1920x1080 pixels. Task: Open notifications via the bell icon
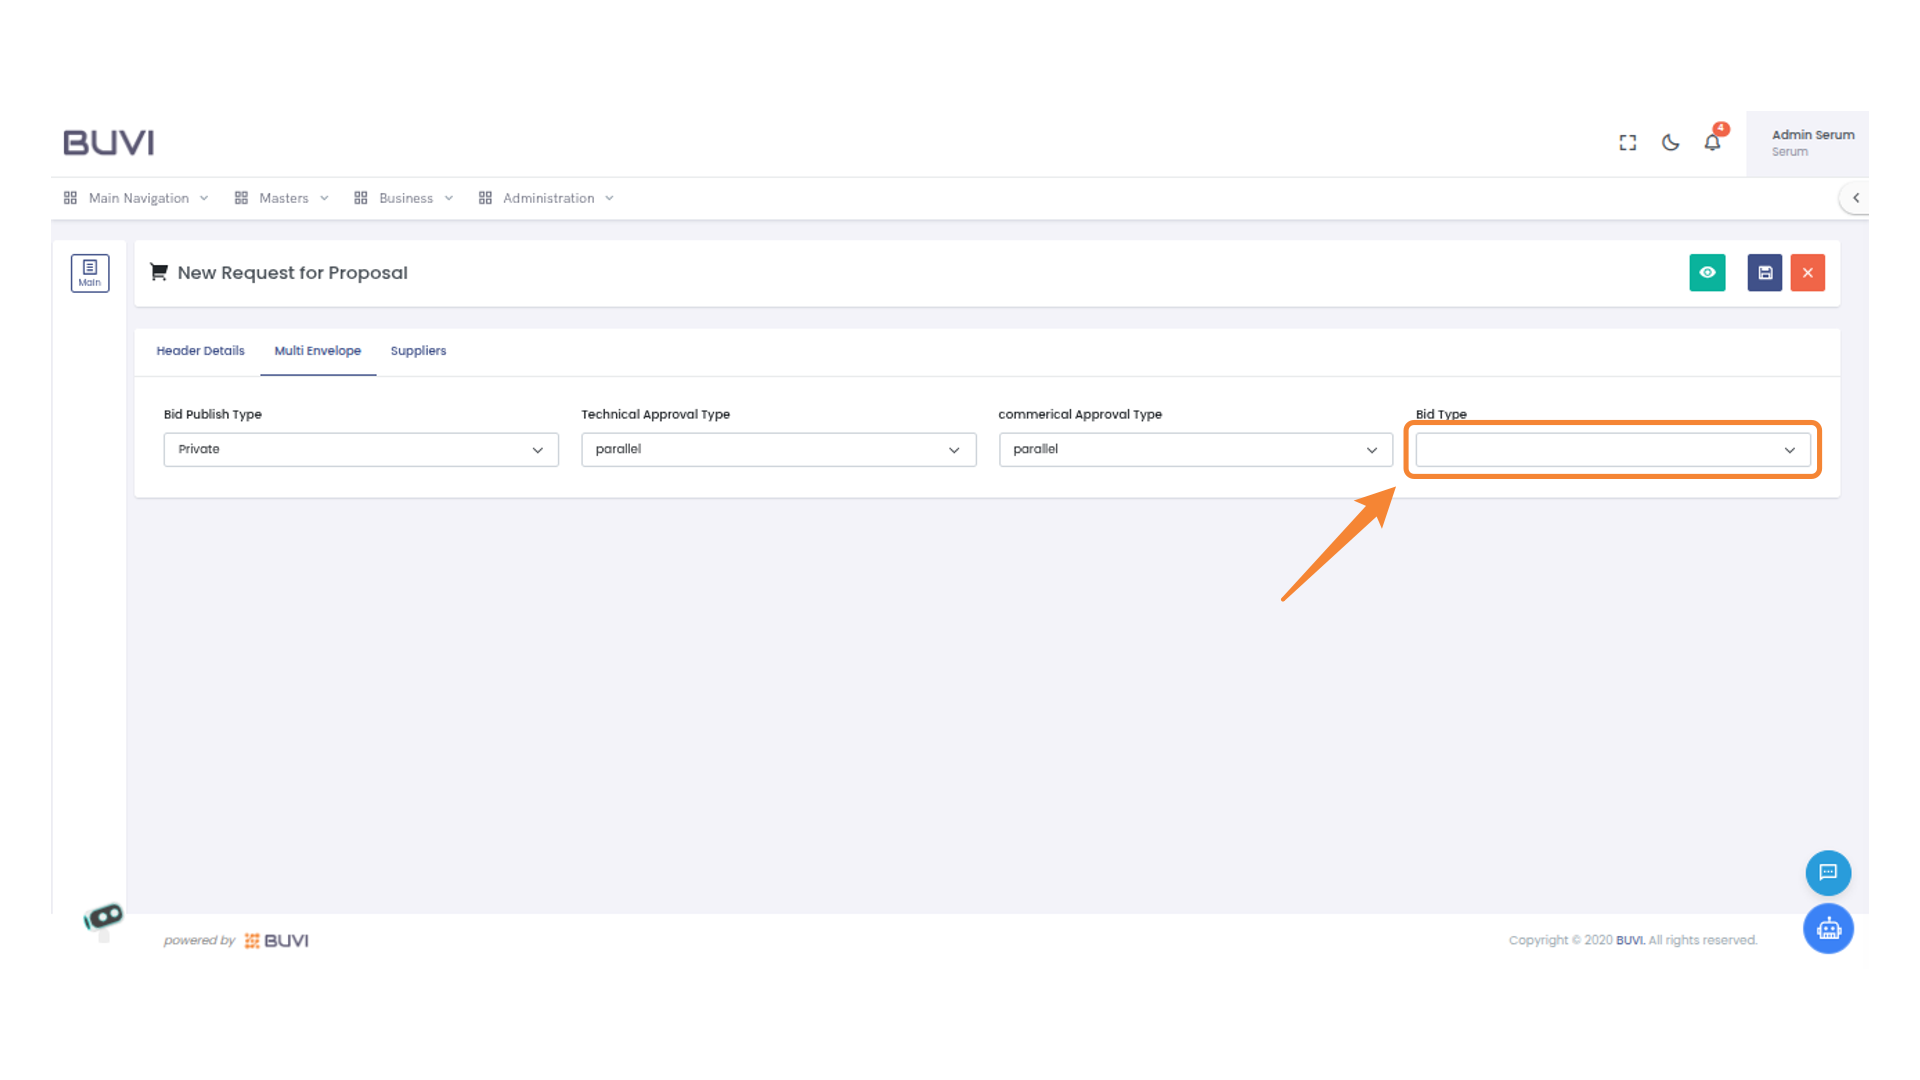pos(1712,143)
